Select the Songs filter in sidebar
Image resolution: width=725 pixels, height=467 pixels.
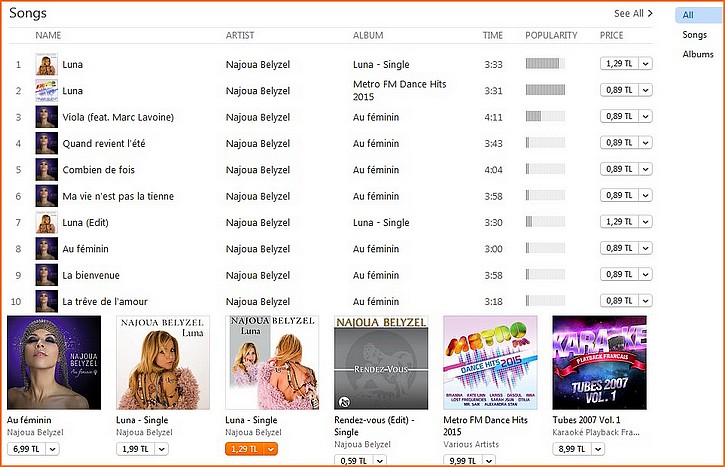point(694,35)
